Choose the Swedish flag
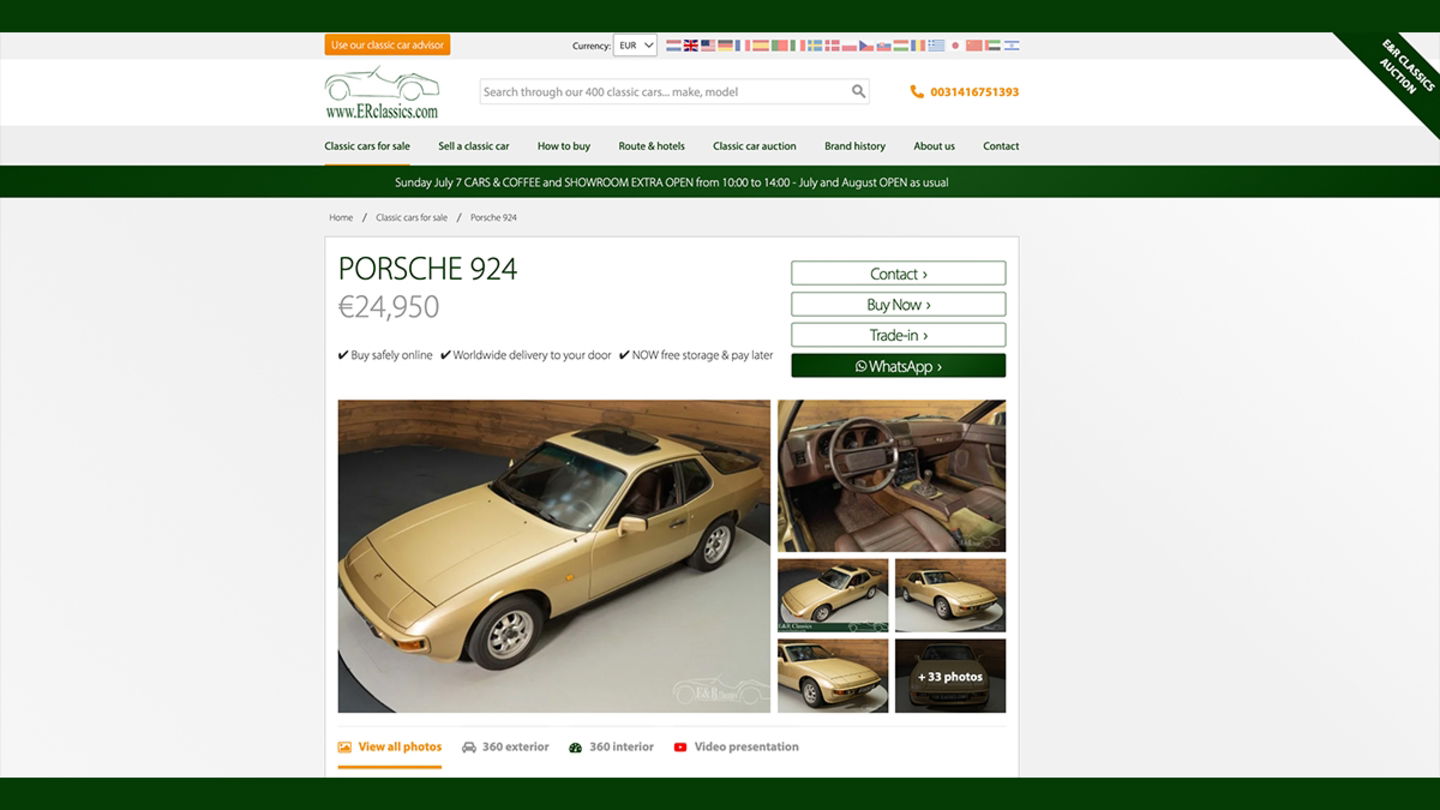The height and width of the screenshot is (810, 1440). point(815,45)
